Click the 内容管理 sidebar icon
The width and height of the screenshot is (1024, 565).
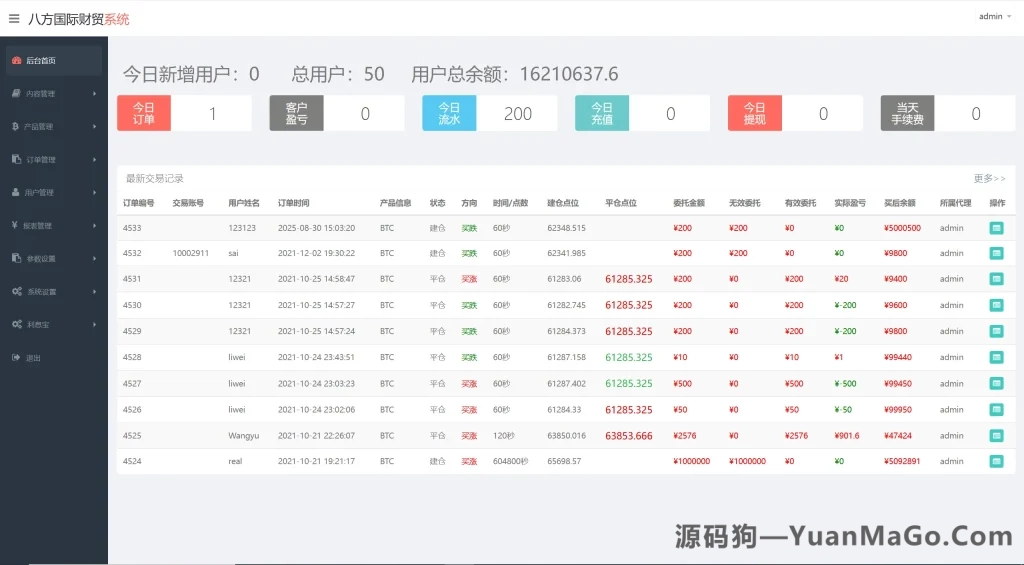[x=16, y=93]
